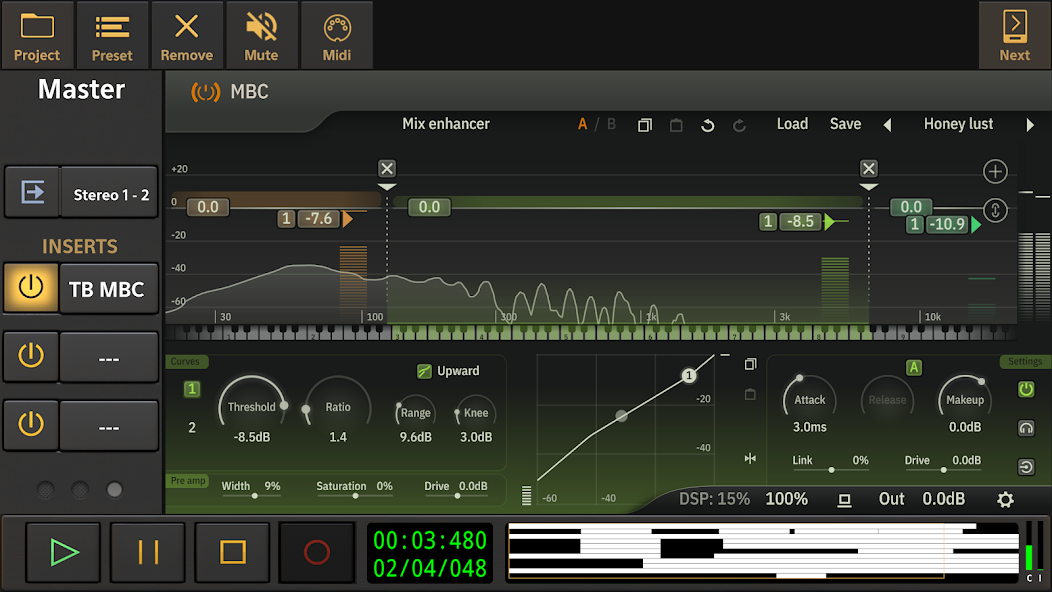
Task: Open the Midi settings from the toolbar
Action: coord(337,34)
